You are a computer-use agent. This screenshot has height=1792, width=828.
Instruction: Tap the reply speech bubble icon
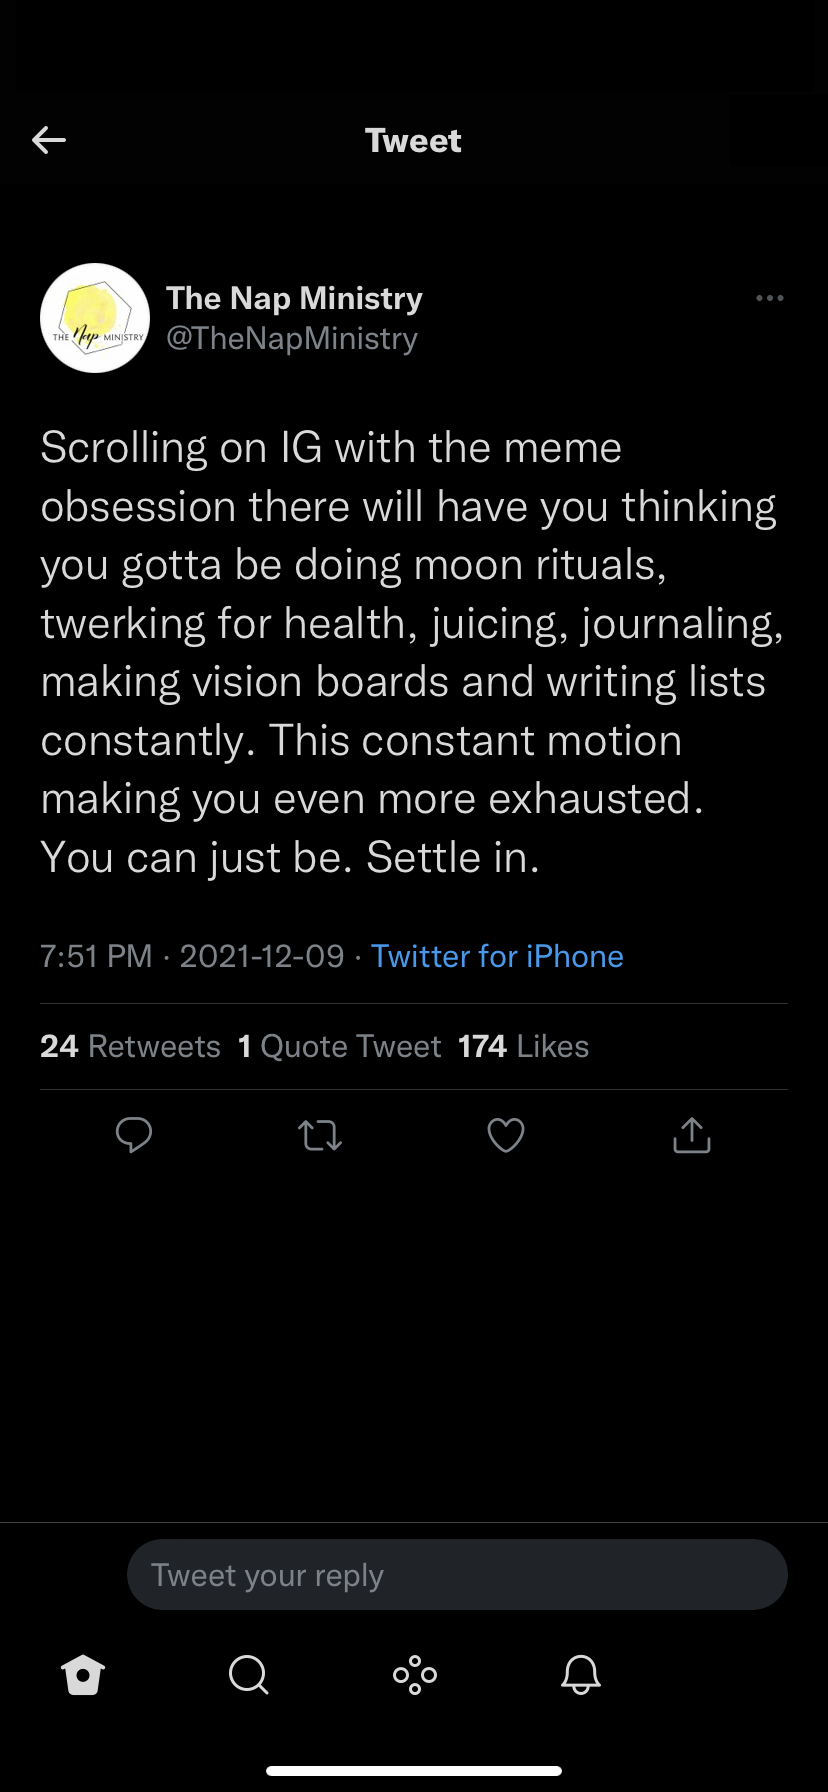pos(134,1135)
